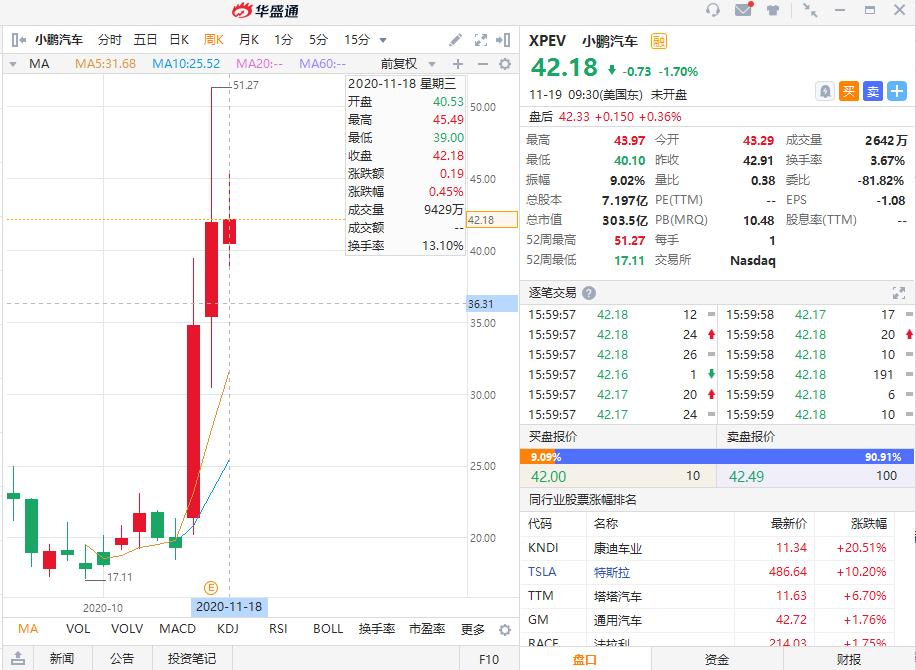Click the orange buy (买) button
This screenshot has width=916, height=670.
pyautogui.click(x=849, y=91)
